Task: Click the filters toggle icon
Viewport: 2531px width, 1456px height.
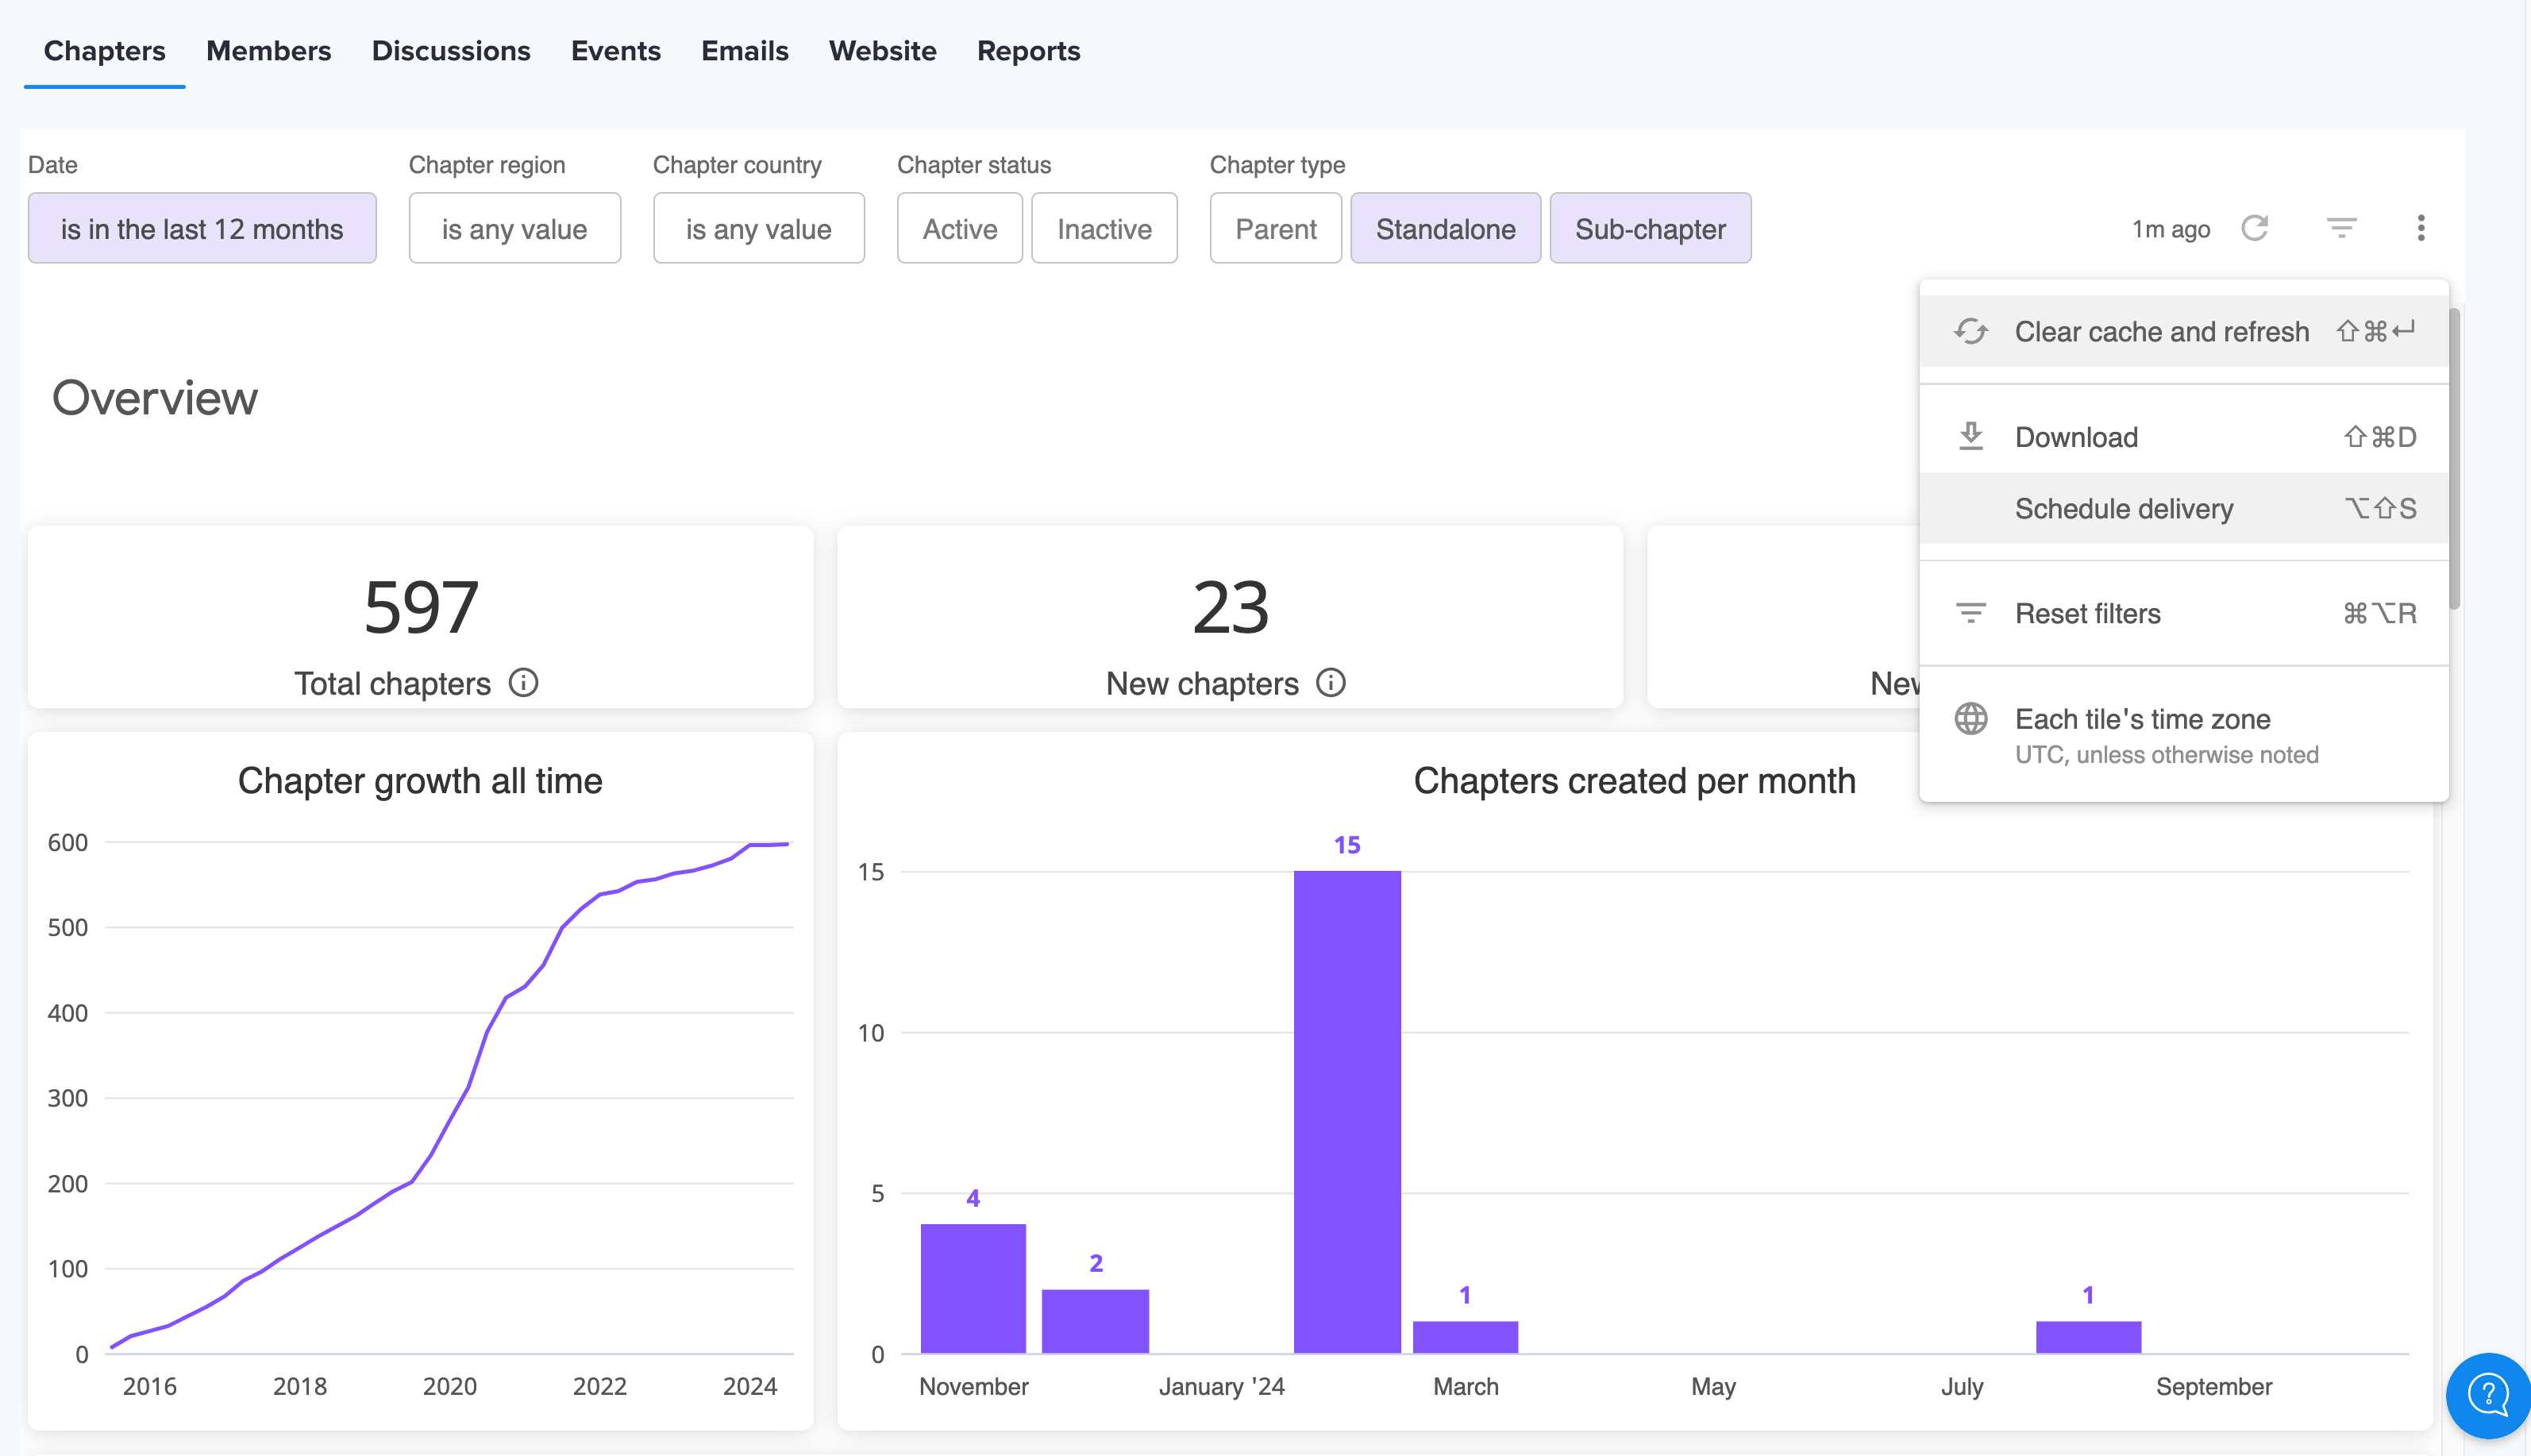Action: coord(2341,228)
